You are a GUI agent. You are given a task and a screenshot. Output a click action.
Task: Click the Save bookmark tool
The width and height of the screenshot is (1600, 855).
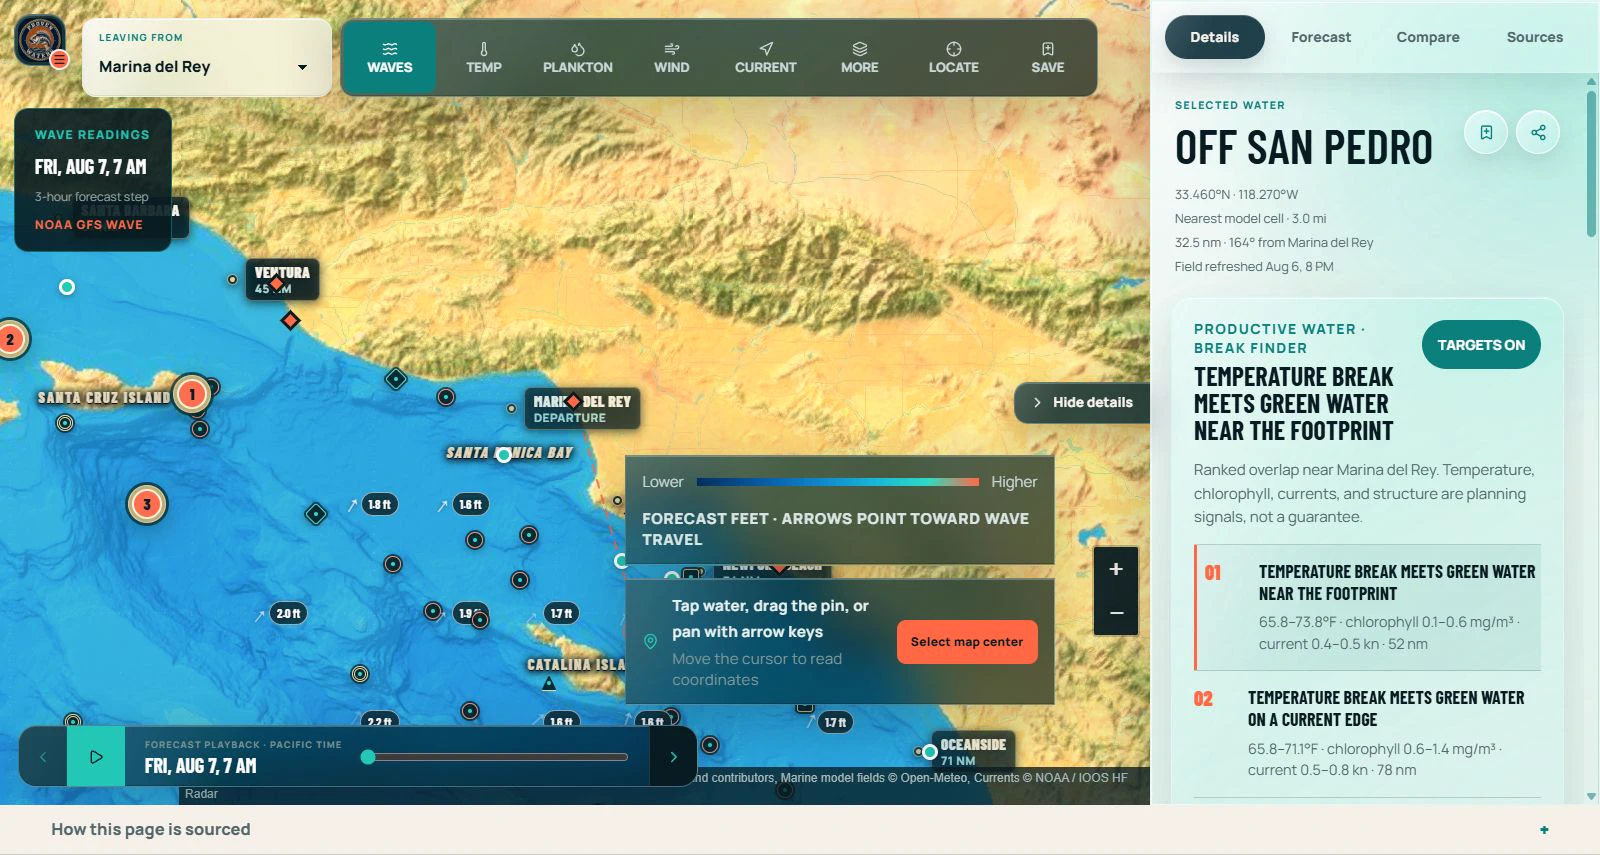(1048, 58)
